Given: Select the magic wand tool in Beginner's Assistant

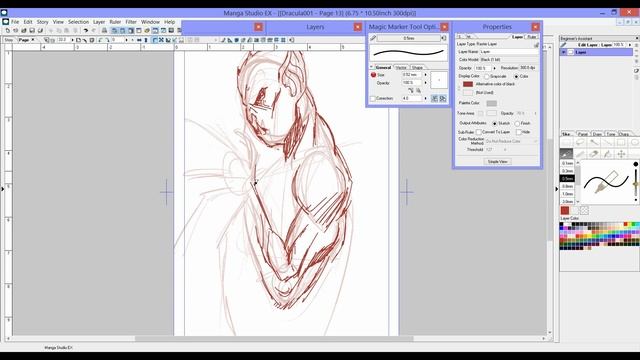Looking at the screenshot, I should point(594,142).
